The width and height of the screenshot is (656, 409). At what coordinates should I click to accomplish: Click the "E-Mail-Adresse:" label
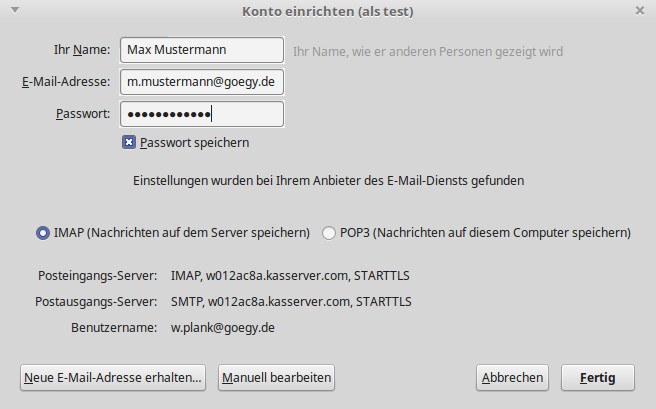click(x=65, y=82)
